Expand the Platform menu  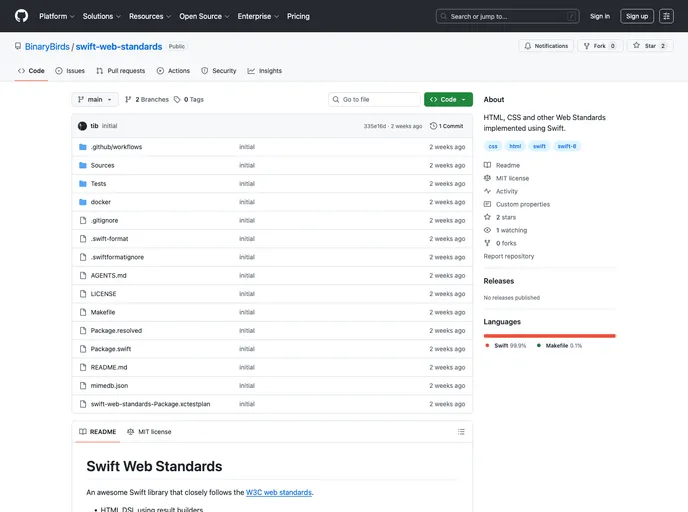point(57,16)
